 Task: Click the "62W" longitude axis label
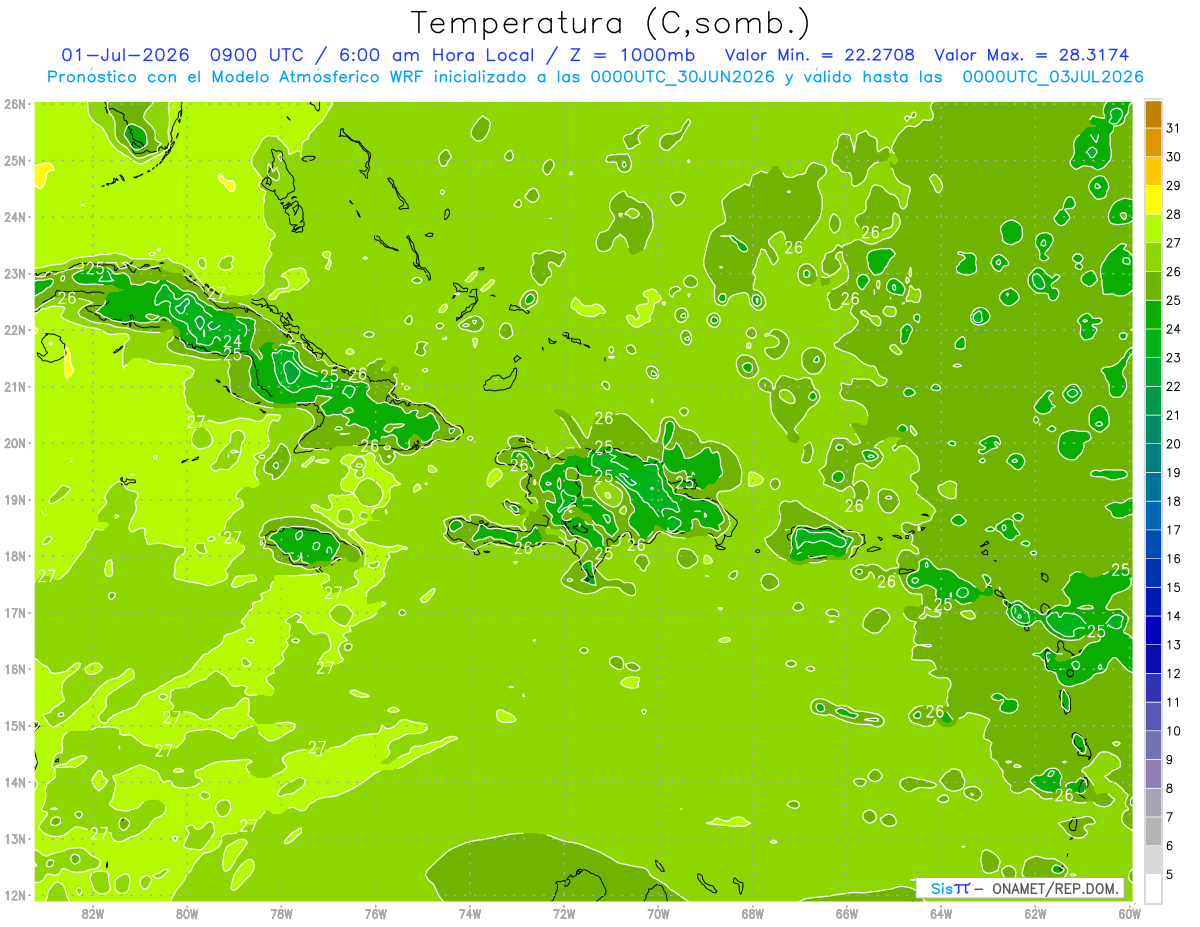pos(1035,913)
